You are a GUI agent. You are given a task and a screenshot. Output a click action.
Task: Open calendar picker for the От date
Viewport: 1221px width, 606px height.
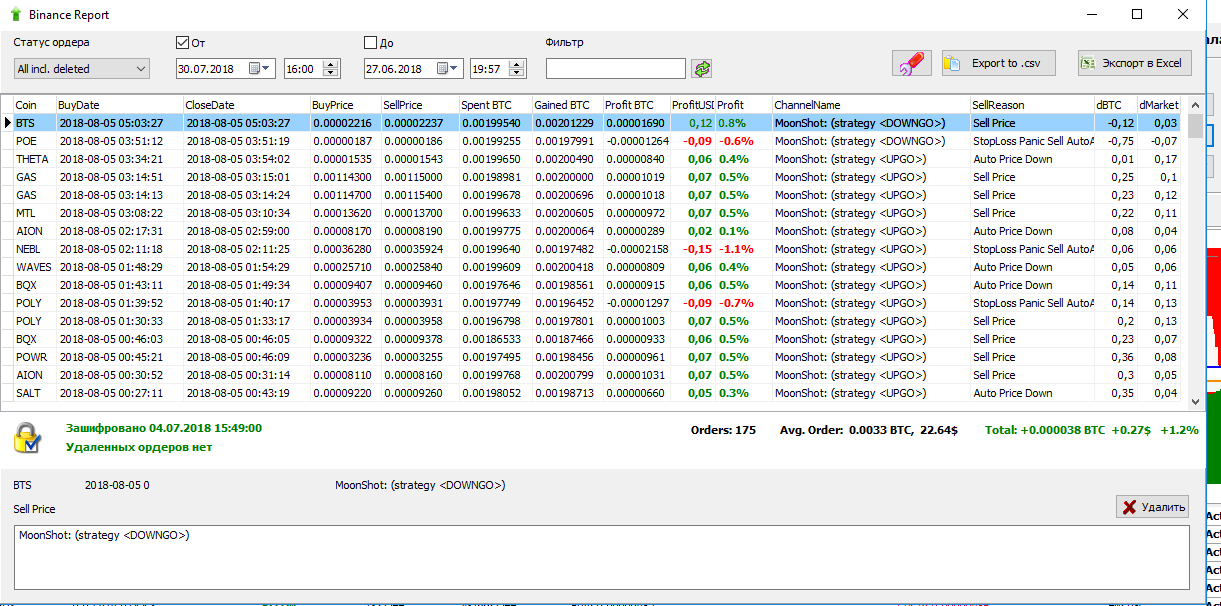[x=260, y=69]
